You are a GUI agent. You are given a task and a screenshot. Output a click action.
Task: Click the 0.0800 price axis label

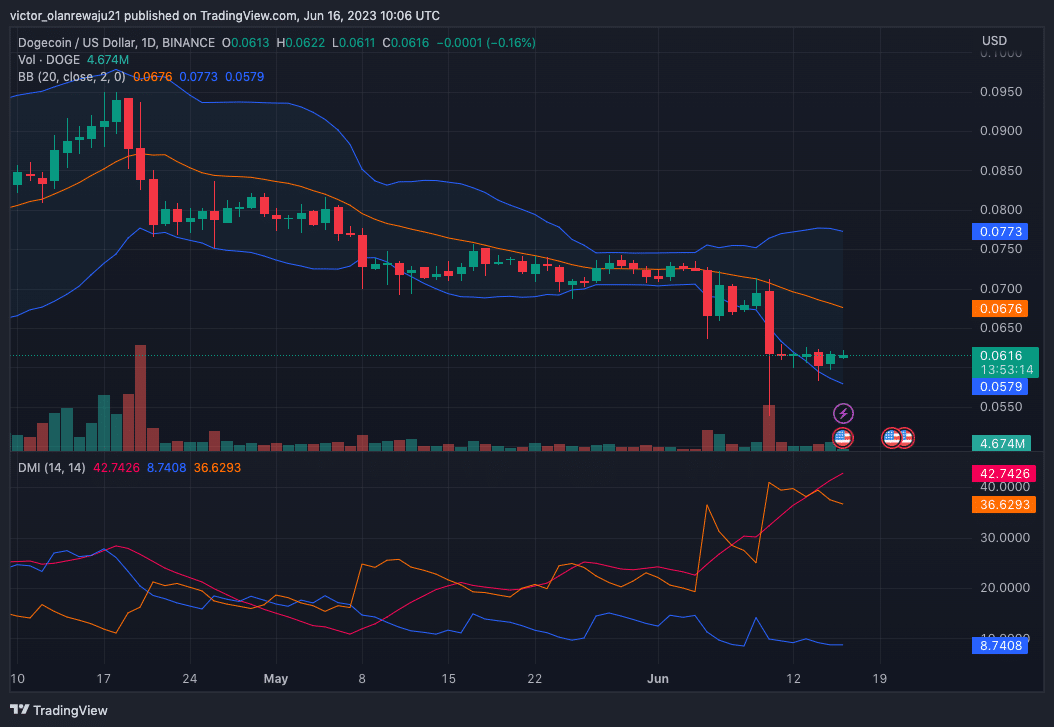tap(1000, 210)
